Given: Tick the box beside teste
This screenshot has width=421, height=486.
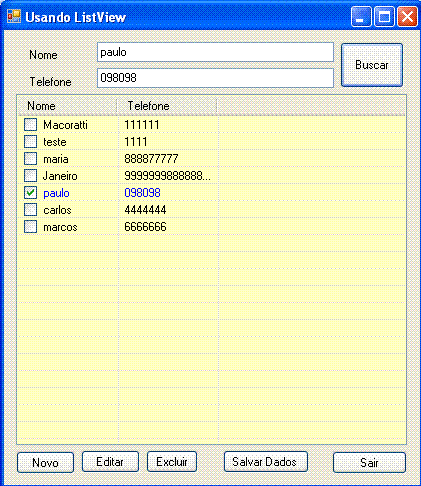Looking at the screenshot, I should pyautogui.click(x=30, y=142).
